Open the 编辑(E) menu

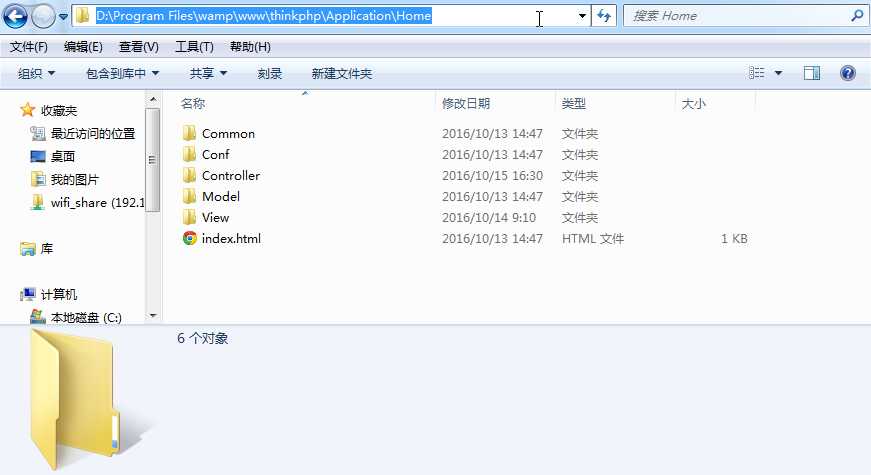tap(83, 47)
